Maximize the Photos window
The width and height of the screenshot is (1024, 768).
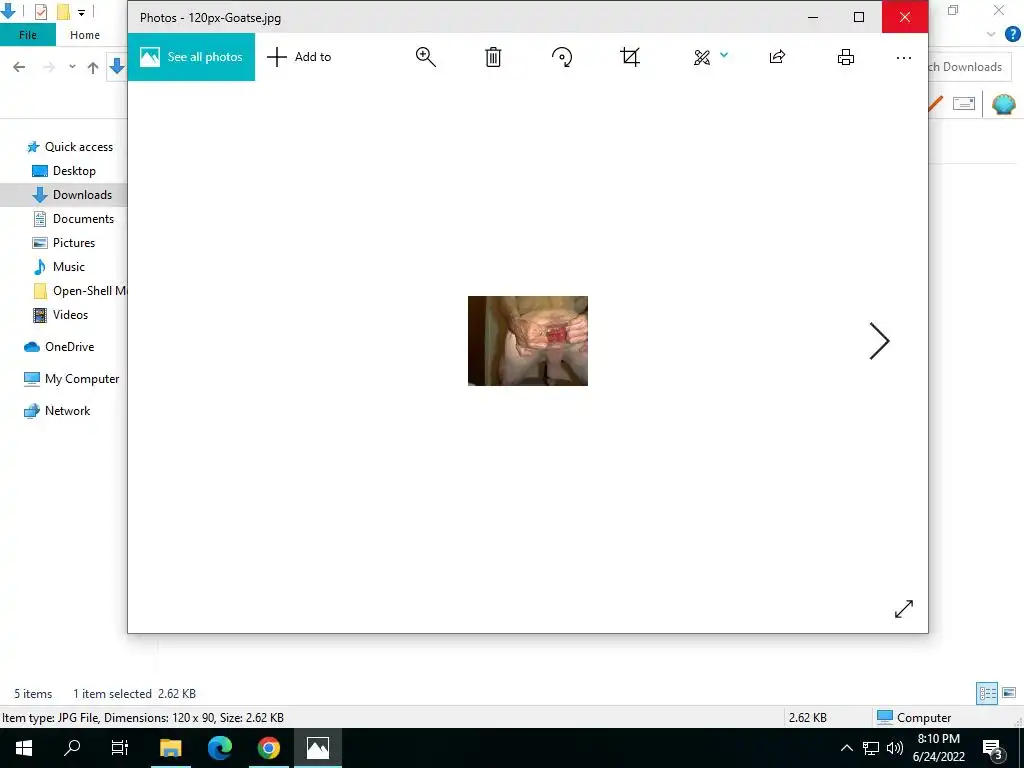[859, 17]
